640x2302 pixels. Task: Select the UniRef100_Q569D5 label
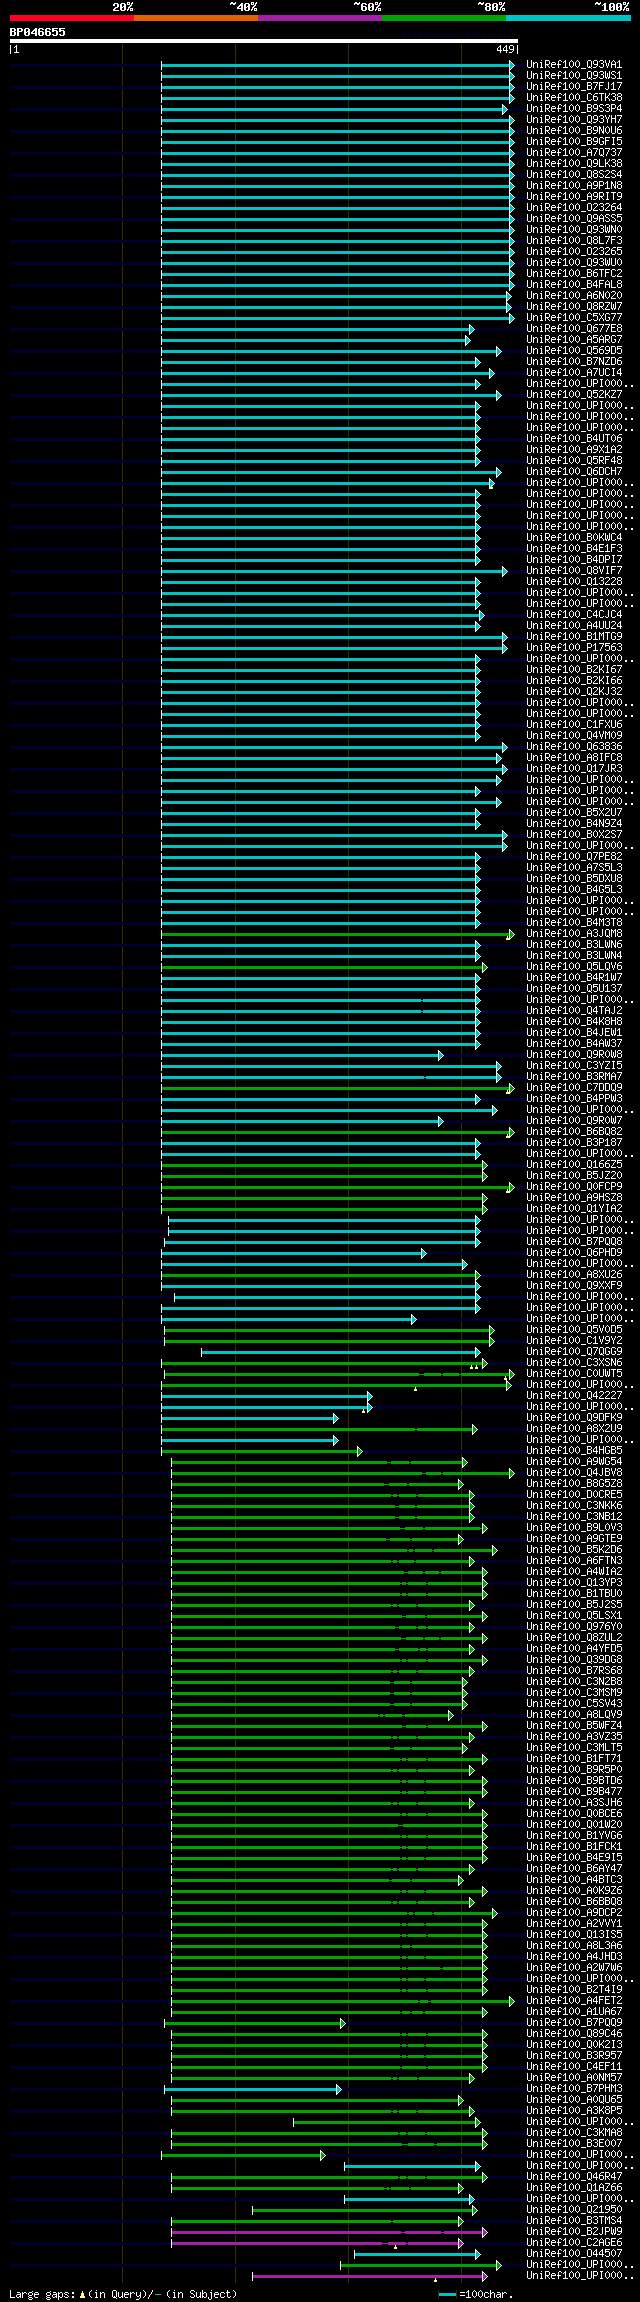tap(574, 351)
